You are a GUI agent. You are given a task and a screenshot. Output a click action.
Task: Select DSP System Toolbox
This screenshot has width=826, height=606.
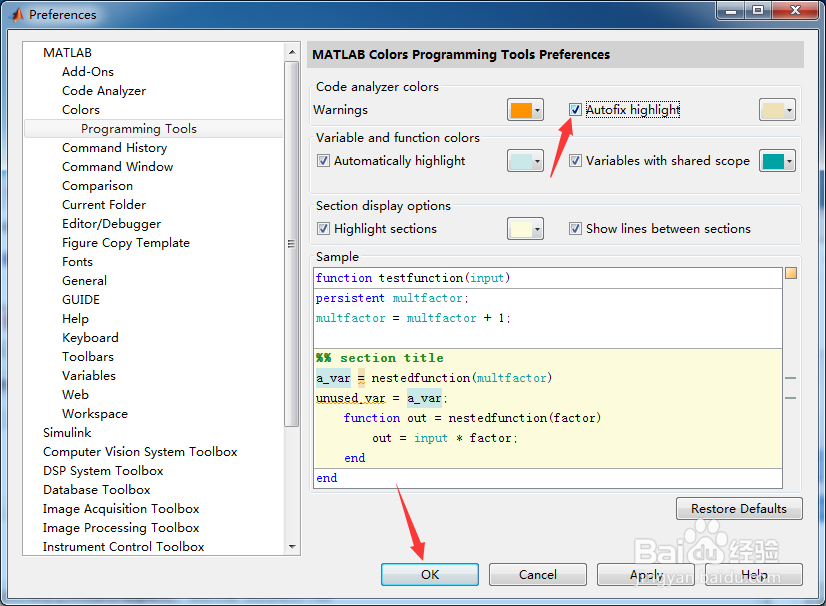(103, 471)
